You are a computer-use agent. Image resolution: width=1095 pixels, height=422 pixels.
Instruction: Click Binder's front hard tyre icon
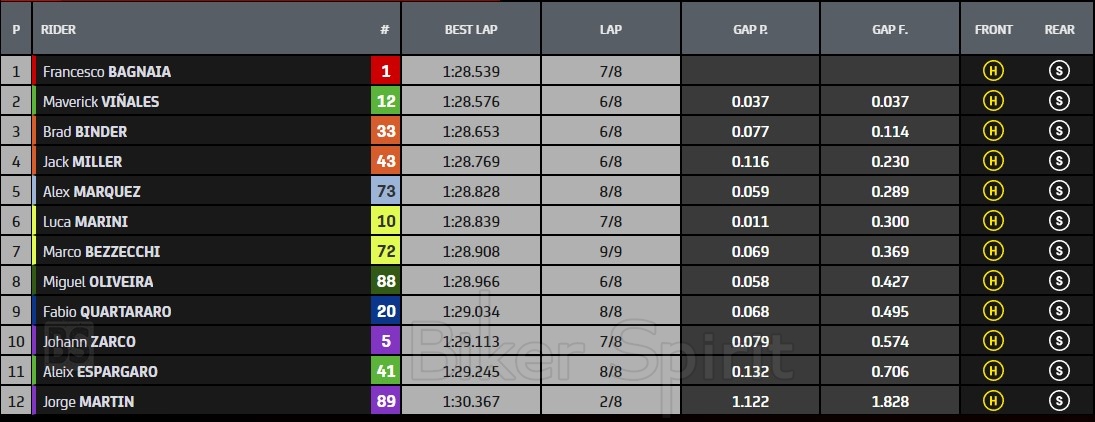click(994, 131)
